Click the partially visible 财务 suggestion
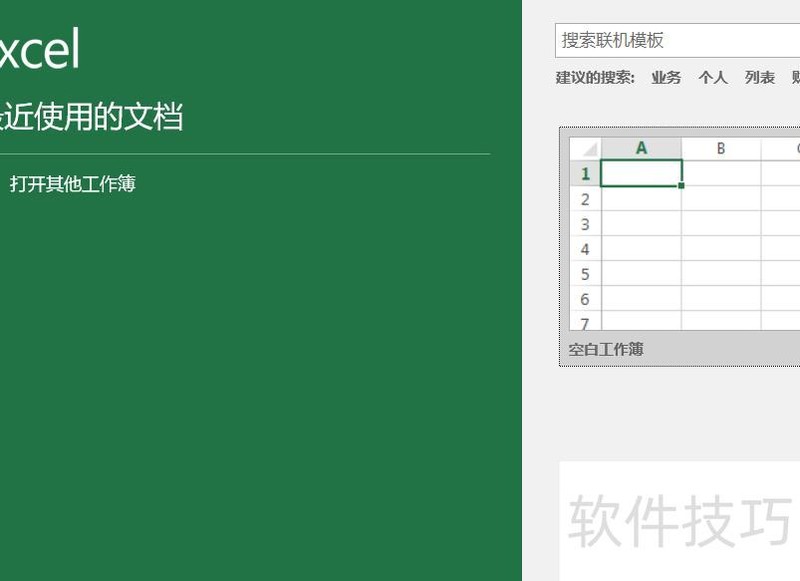The image size is (800, 581). point(795,76)
